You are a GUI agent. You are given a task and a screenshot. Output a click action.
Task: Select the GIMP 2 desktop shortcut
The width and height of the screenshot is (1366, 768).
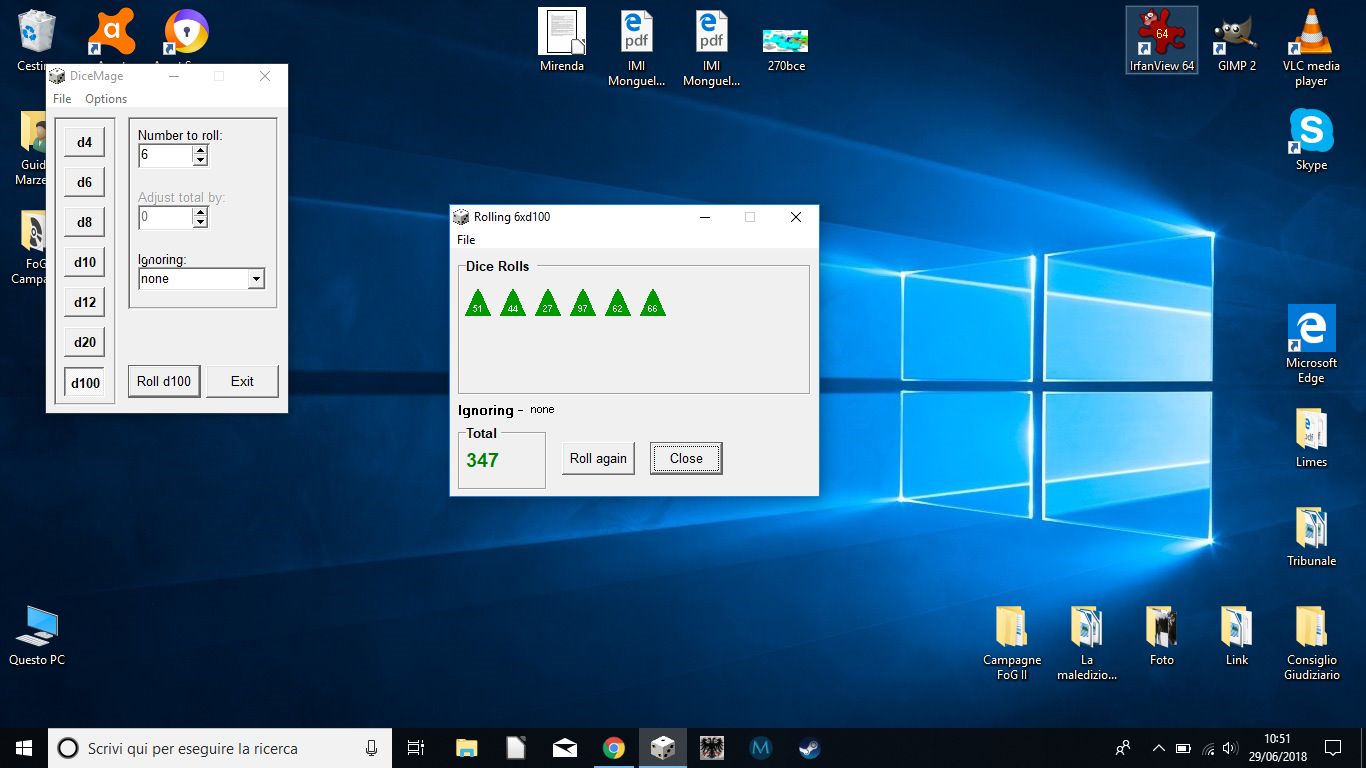[1236, 41]
